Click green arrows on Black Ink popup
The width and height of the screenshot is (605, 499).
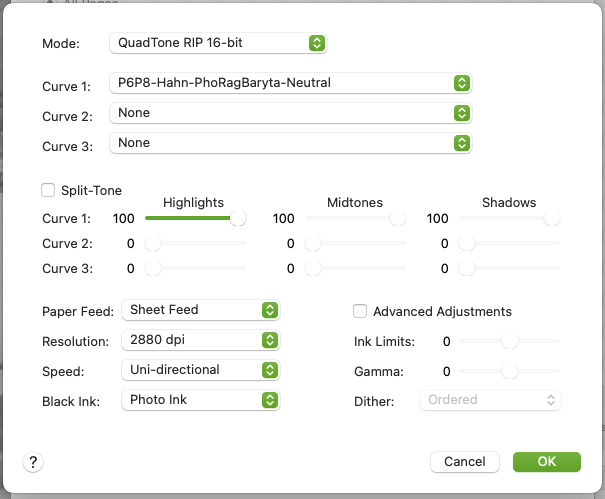[x=270, y=400]
